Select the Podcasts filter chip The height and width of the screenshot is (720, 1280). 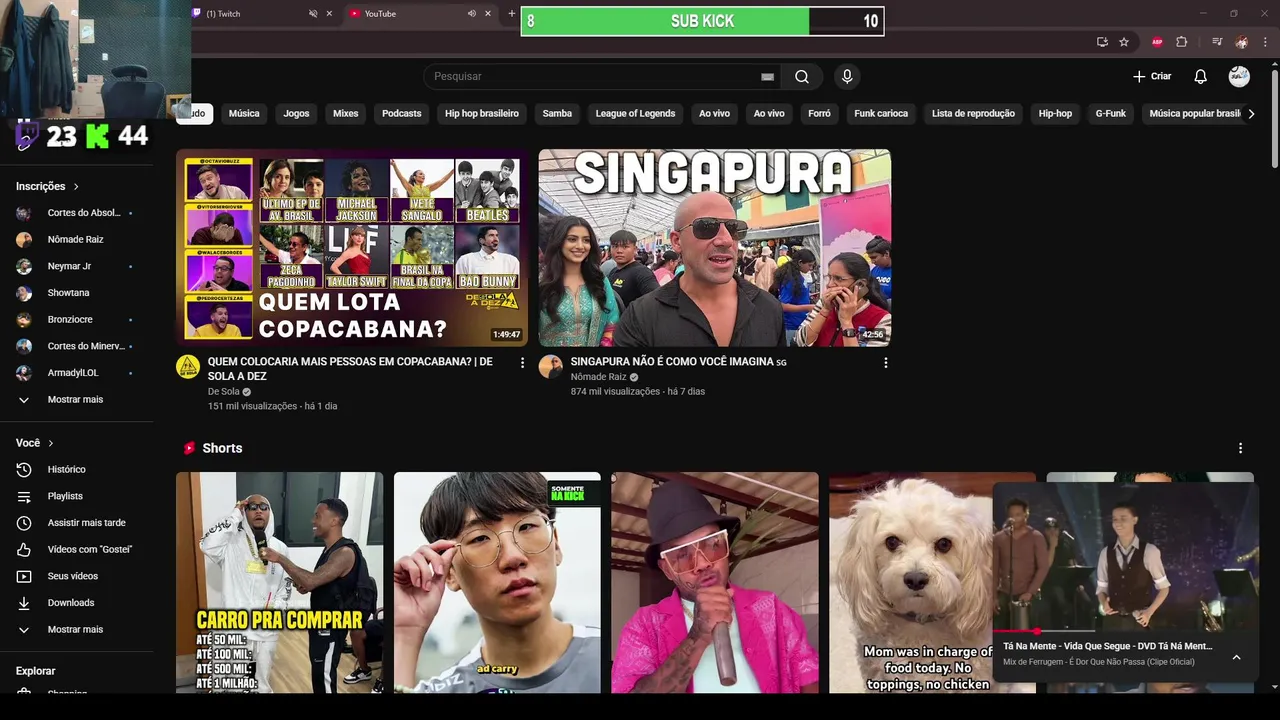[402, 114]
